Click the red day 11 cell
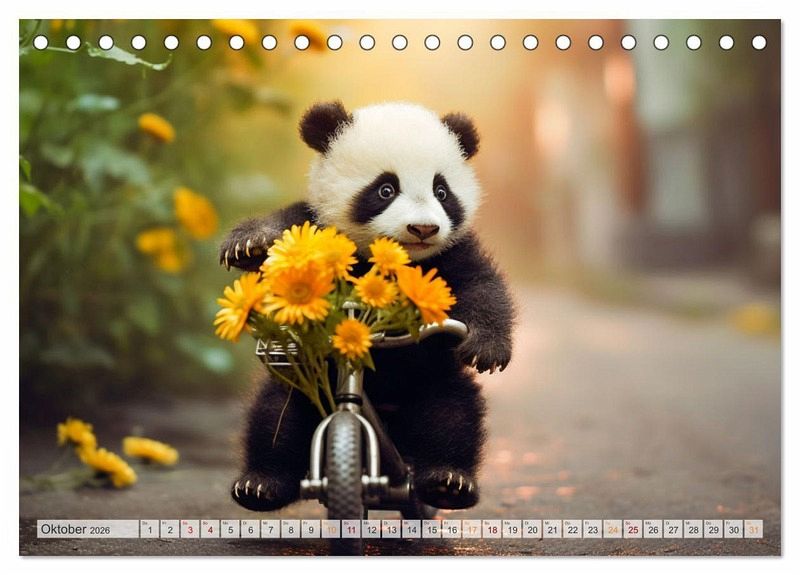 coord(351,529)
